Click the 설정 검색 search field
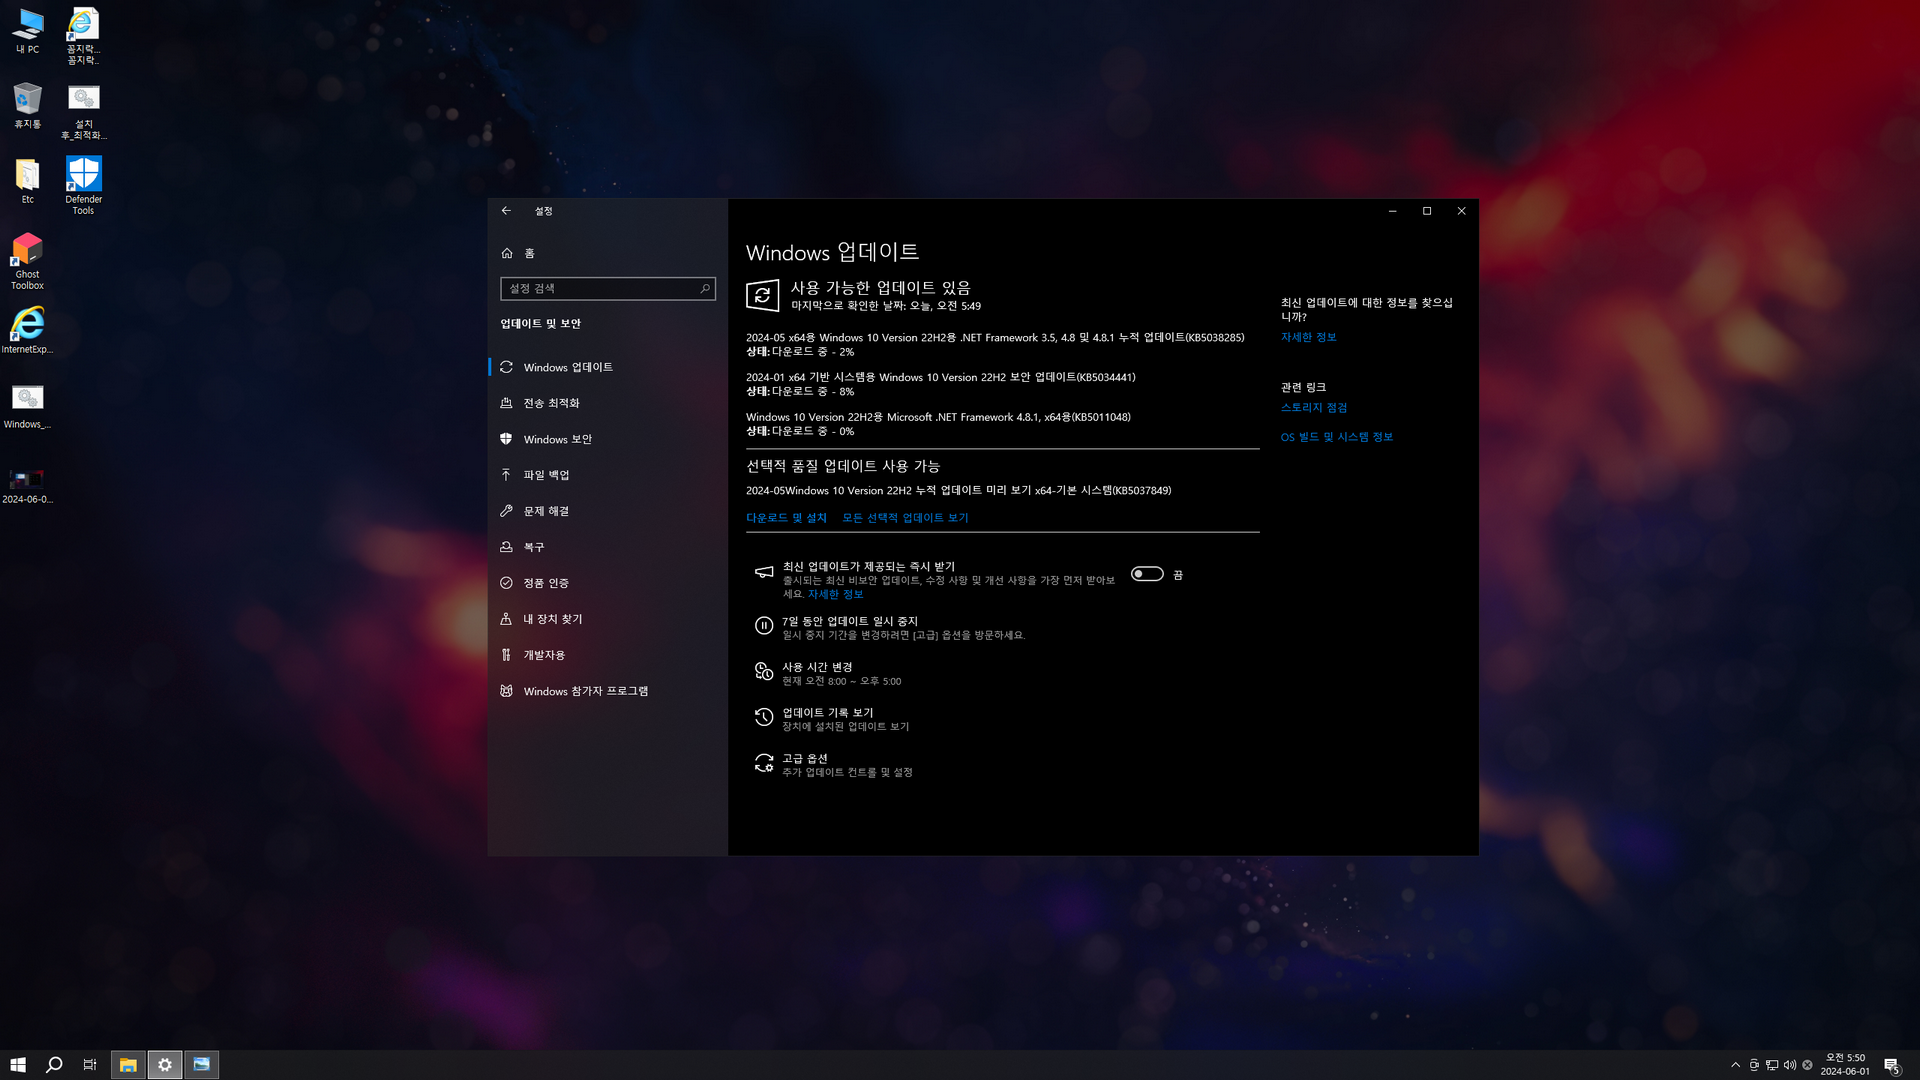The image size is (1920, 1080). [600, 289]
